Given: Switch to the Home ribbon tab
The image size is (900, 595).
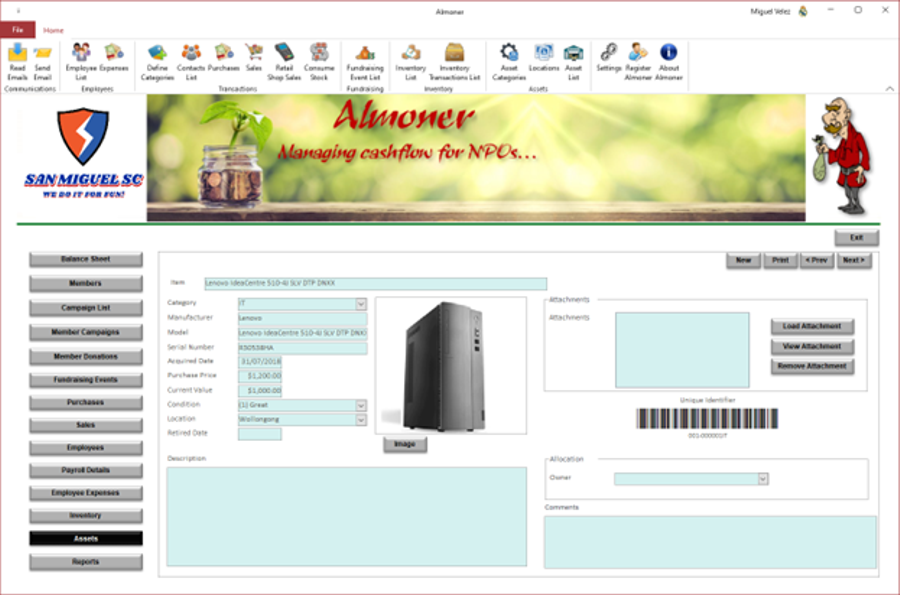Looking at the screenshot, I should click(53, 30).
